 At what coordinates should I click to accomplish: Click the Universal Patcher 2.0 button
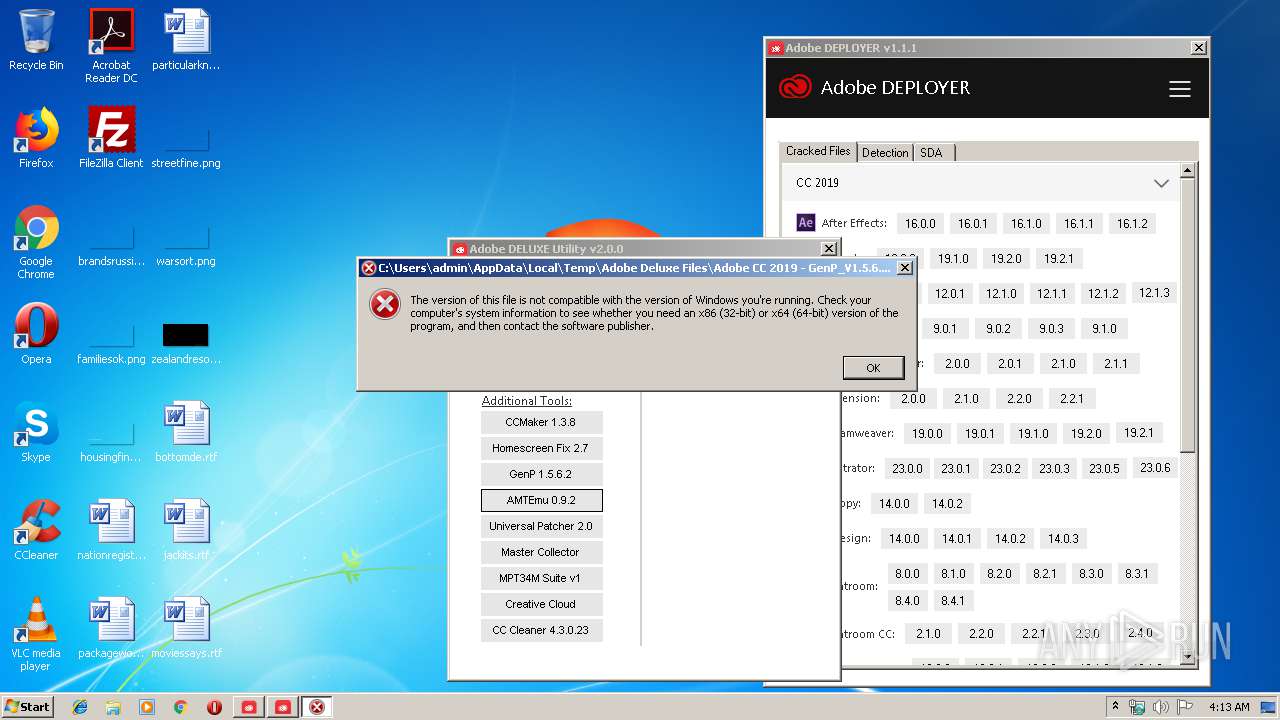pos(541,526)
